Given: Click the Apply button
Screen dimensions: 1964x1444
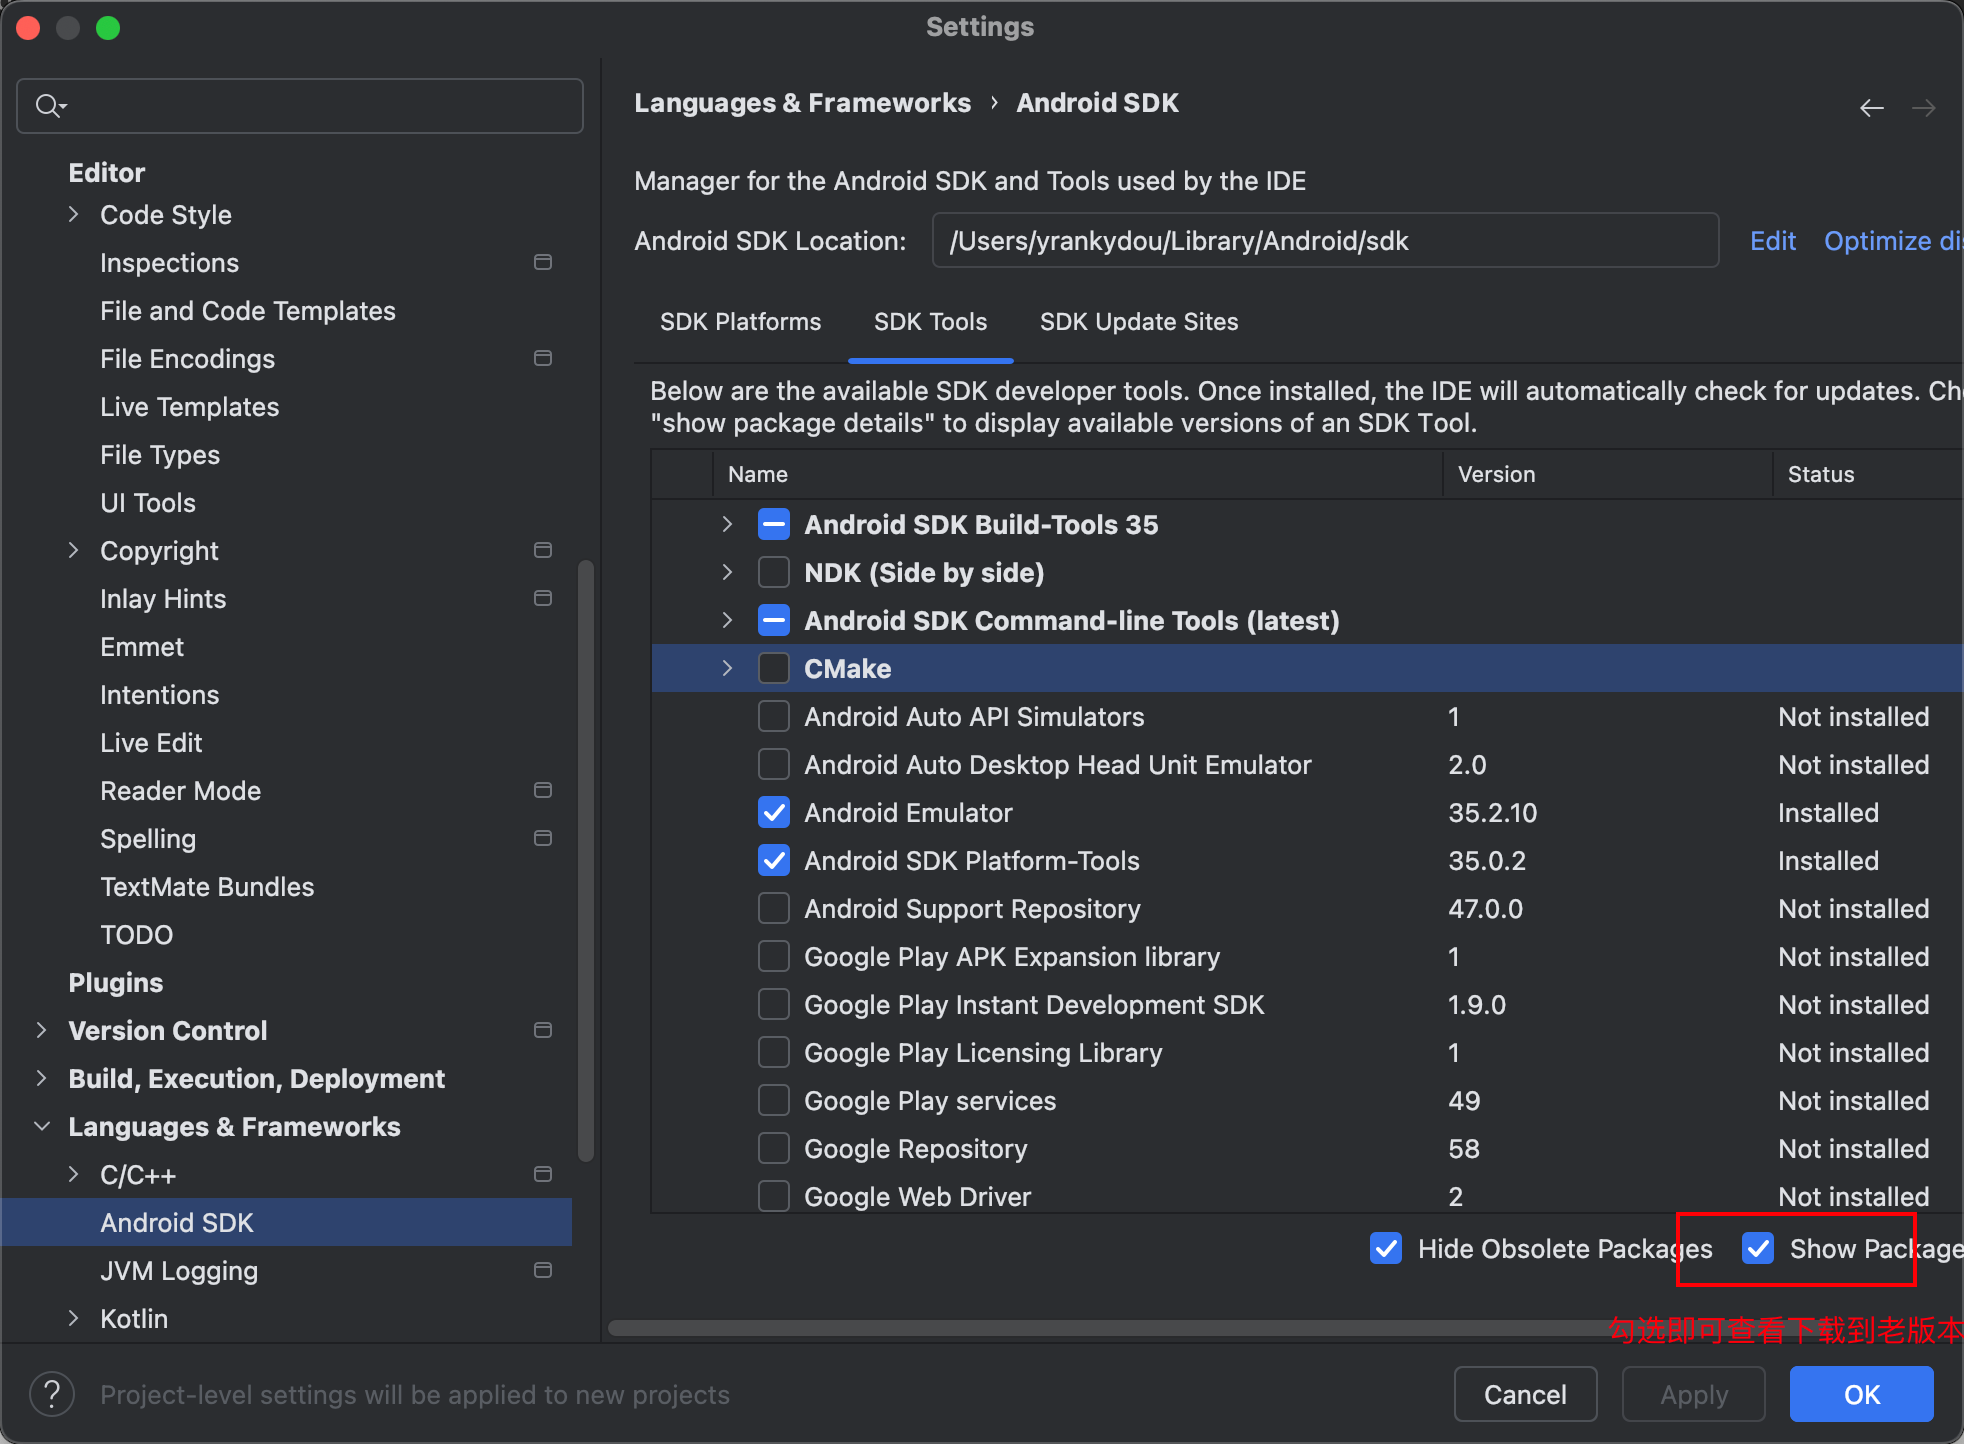Looking at the screenshot, I should (1694, 1394).
